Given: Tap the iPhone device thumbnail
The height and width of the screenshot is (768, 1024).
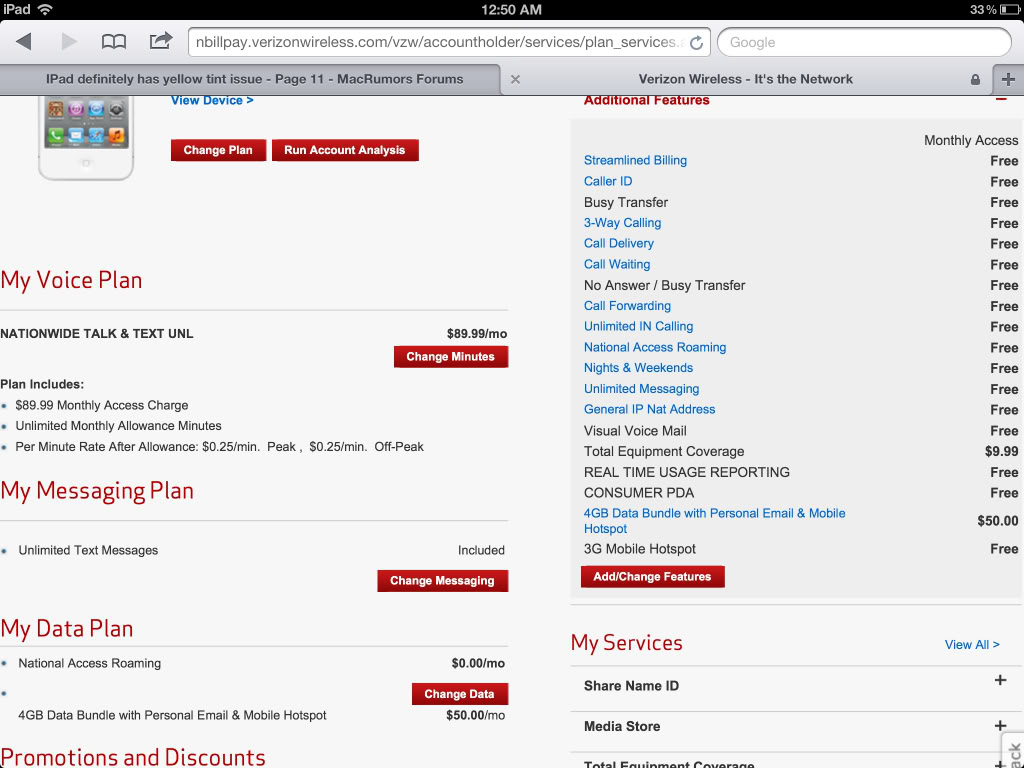Looking at the screenshot, I should [x=86, y=138].
